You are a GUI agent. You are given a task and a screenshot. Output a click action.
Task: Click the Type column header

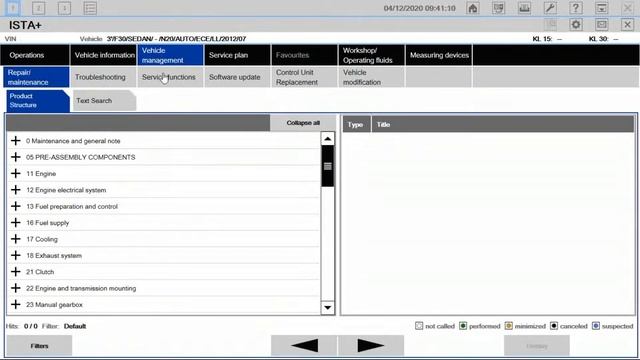tap(356, 124)
